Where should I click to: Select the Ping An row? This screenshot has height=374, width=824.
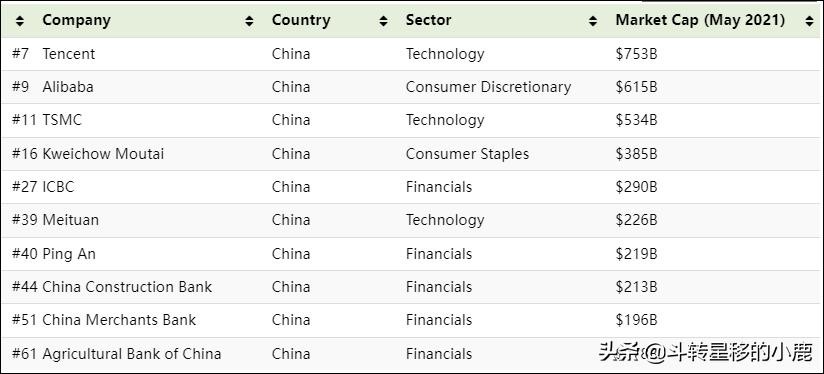412,254
